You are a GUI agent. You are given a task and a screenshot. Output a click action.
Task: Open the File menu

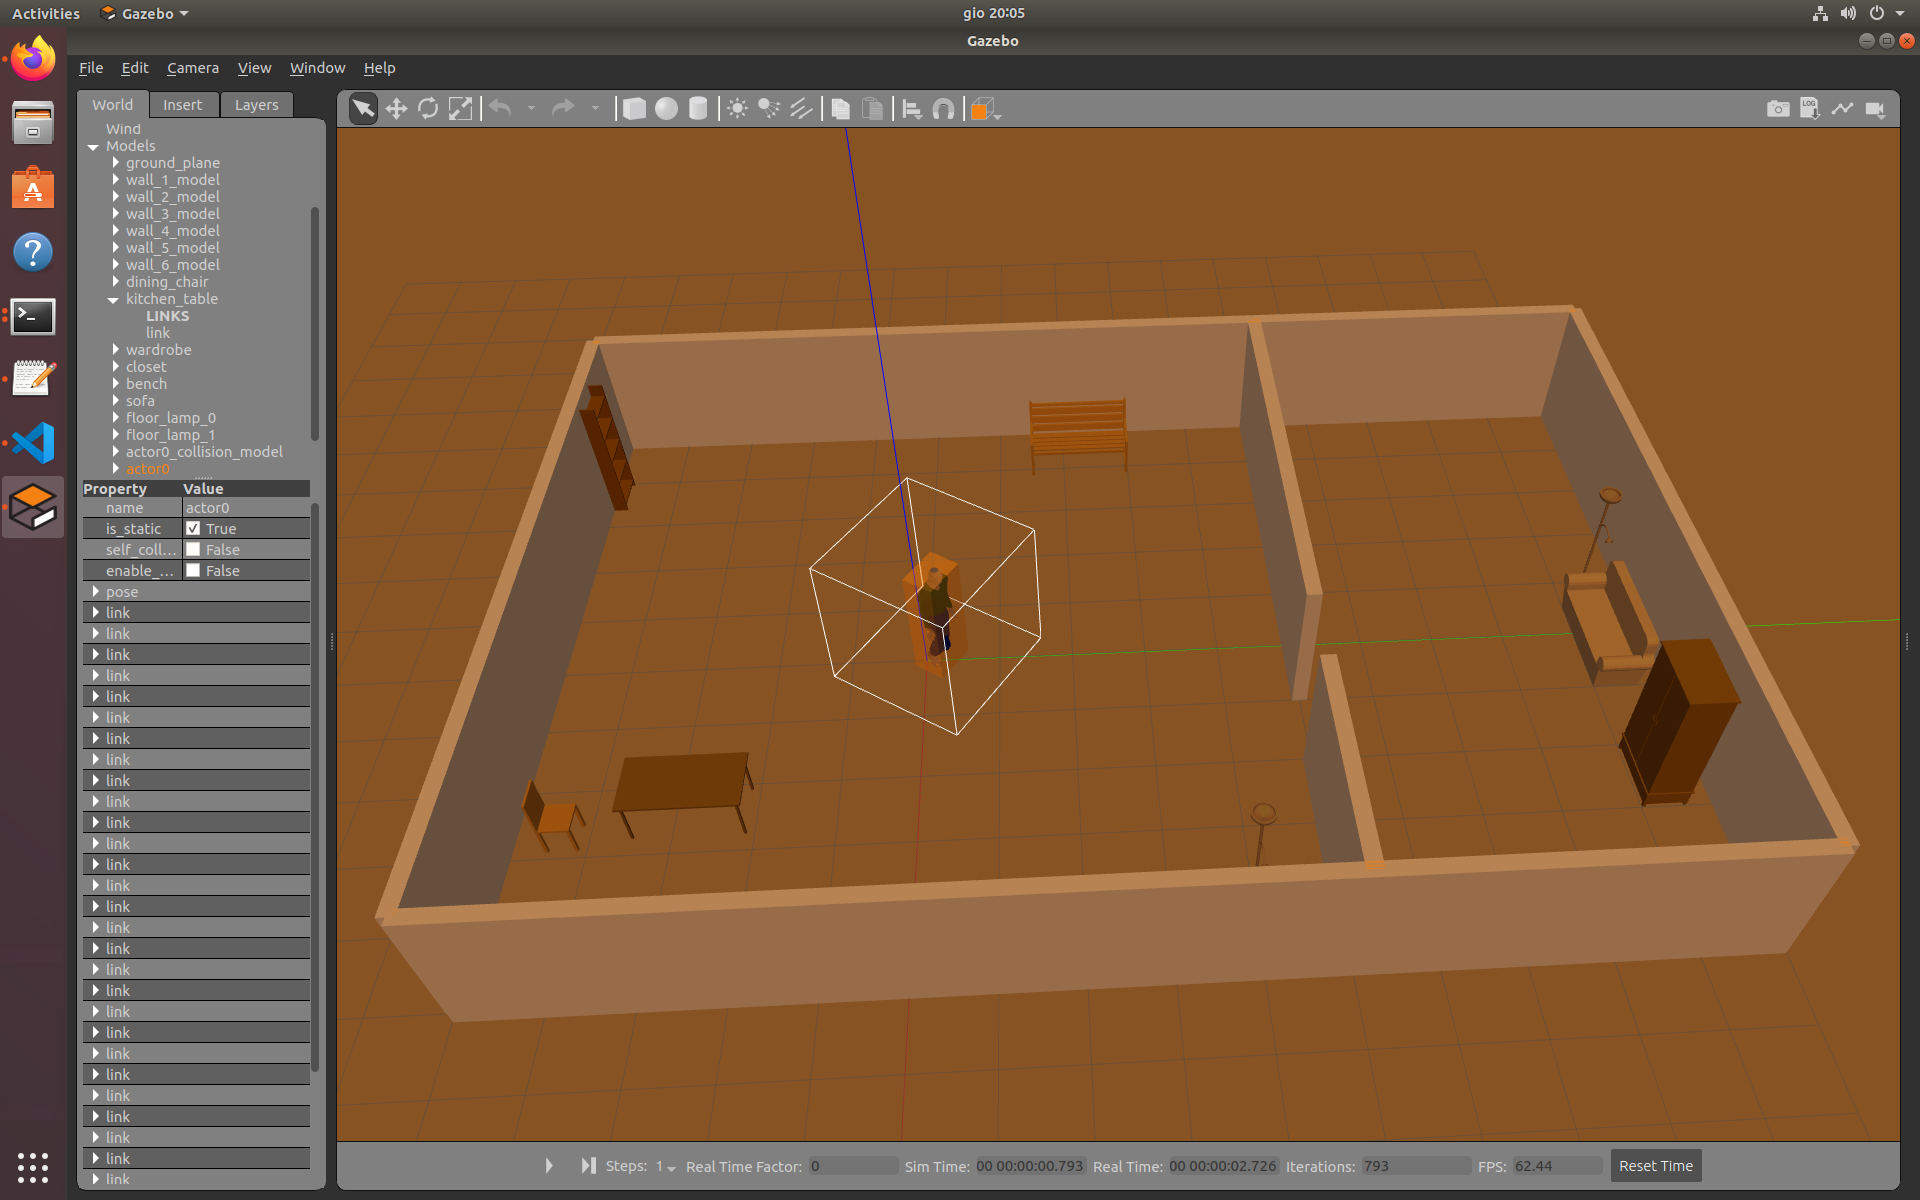(91, 68)
